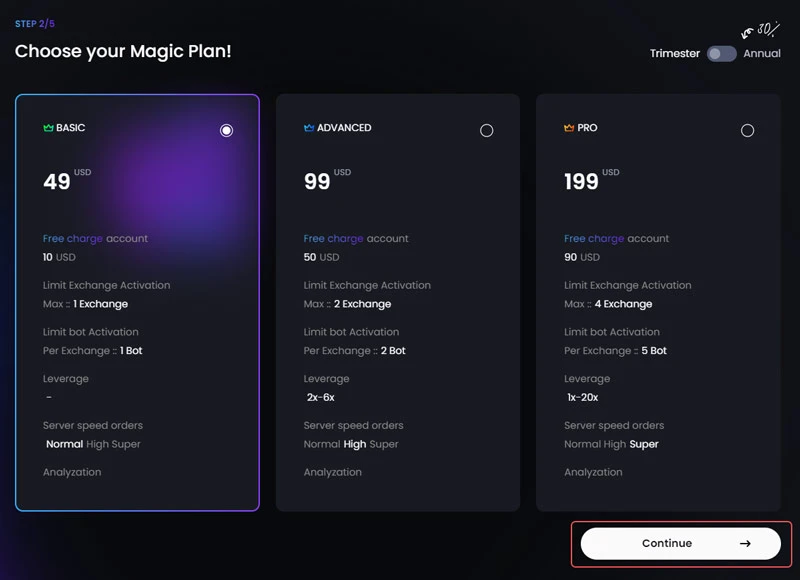Viewport: 800px width, 580px height.
Task: Click the green crown icon beside BASIC
Action: tap(48, 128)
